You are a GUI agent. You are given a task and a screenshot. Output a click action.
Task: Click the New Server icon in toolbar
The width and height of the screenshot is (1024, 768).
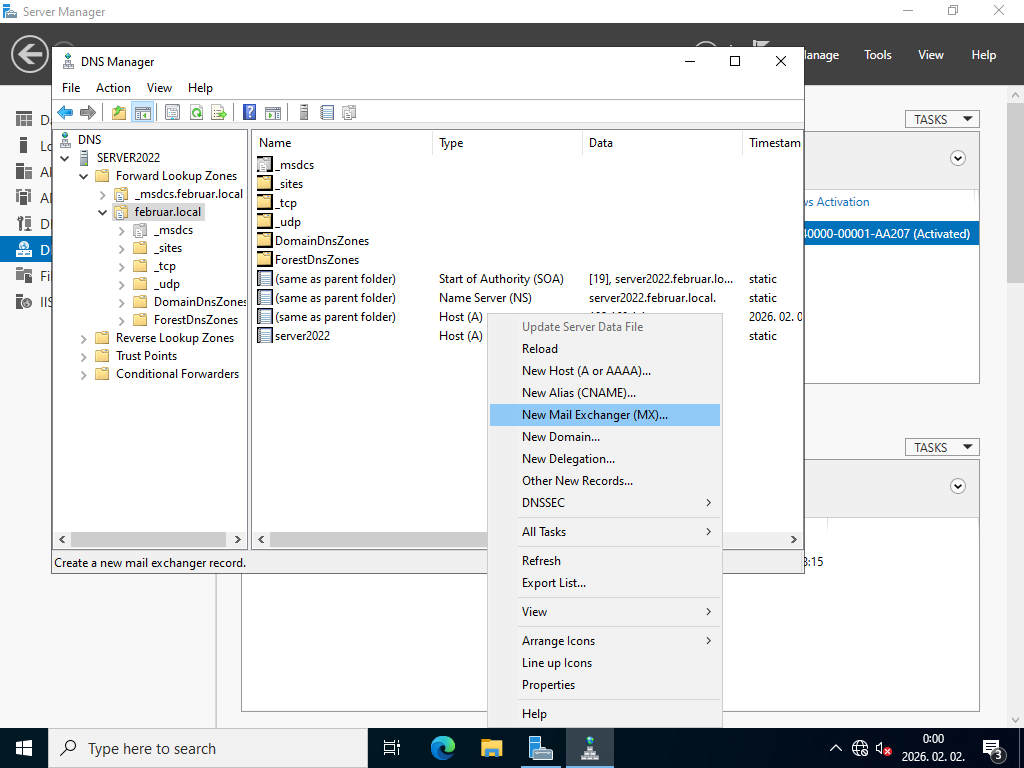pos(303,112)
